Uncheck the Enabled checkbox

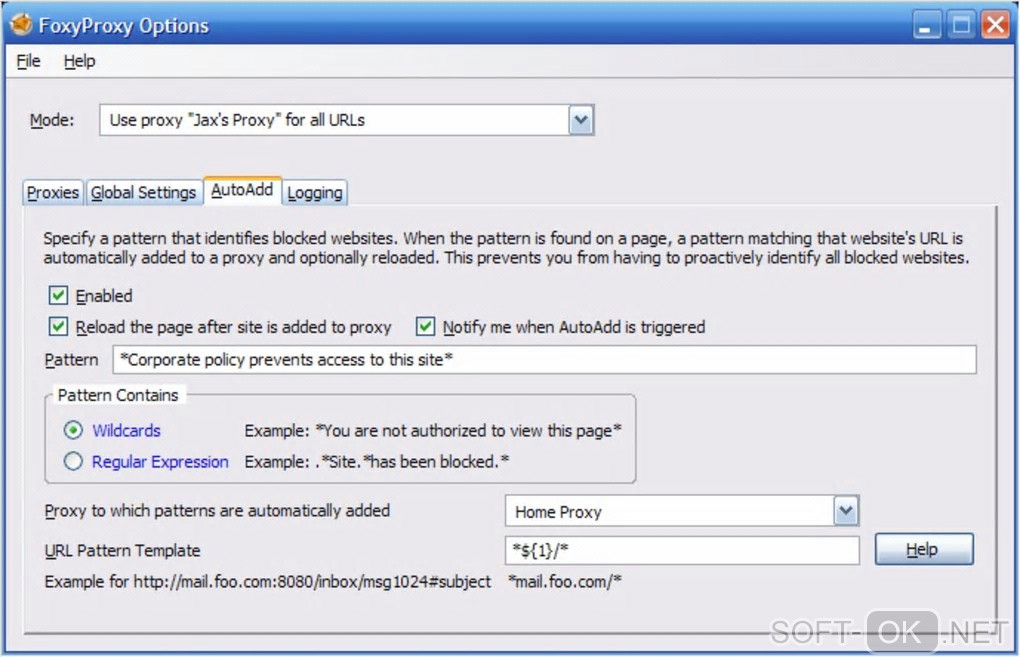tap(58, 296)
